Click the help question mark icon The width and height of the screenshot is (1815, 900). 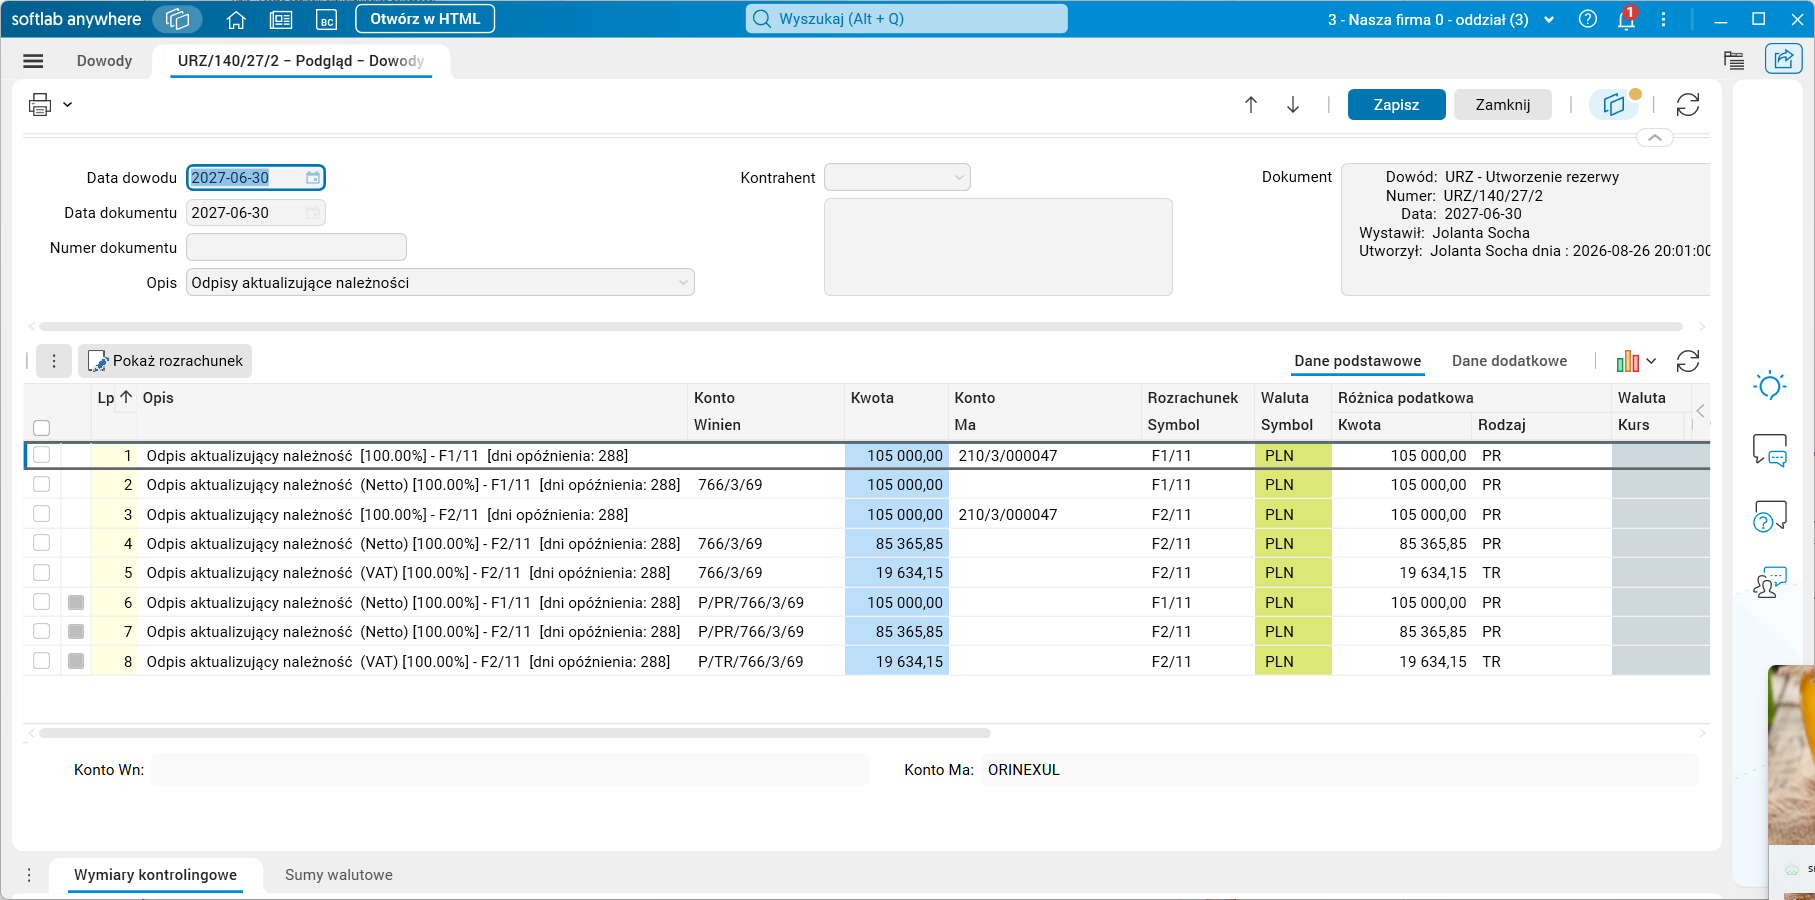[1588, 19]
